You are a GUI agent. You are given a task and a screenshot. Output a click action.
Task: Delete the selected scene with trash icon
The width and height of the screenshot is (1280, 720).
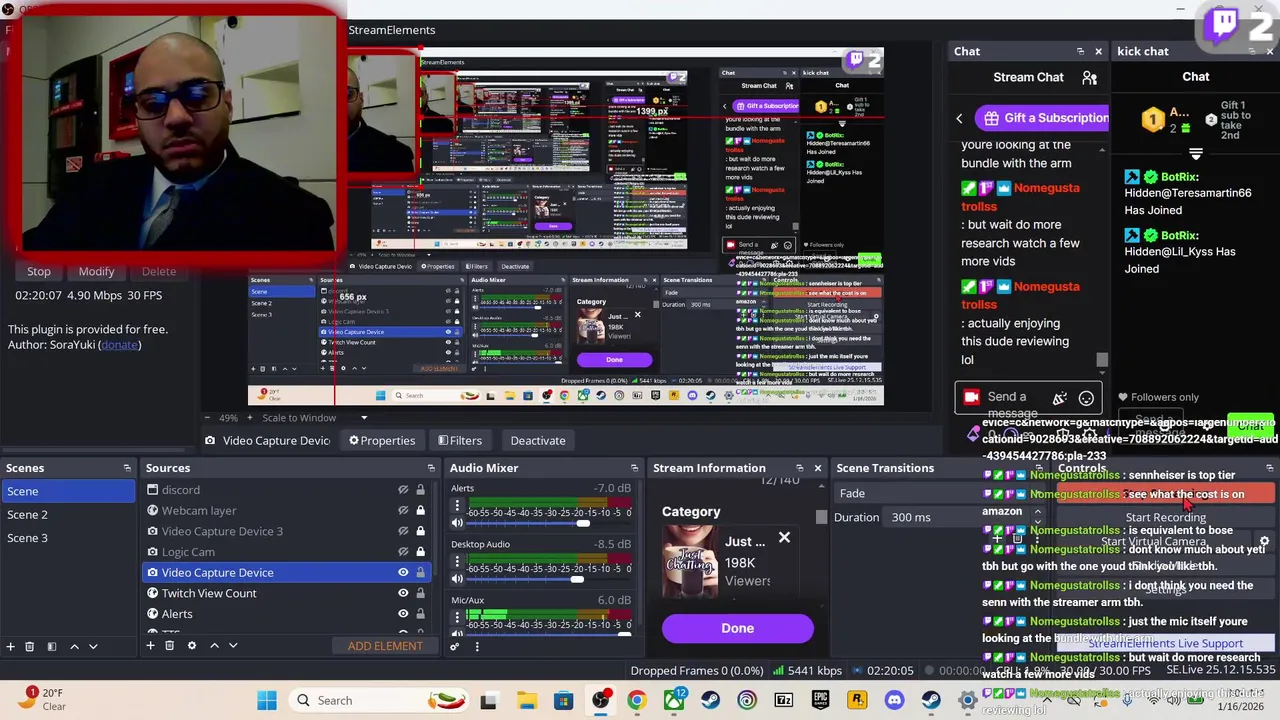(x=29, y=646)
